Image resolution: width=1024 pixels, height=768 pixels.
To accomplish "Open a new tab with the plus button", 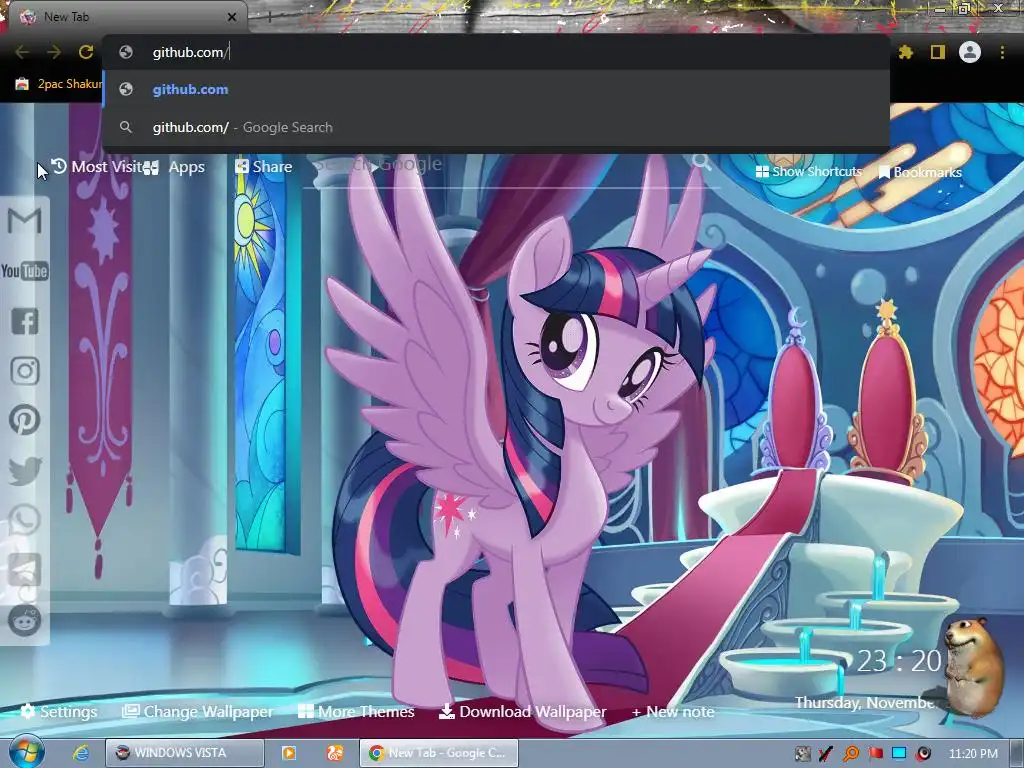I will tap(269, 17).
